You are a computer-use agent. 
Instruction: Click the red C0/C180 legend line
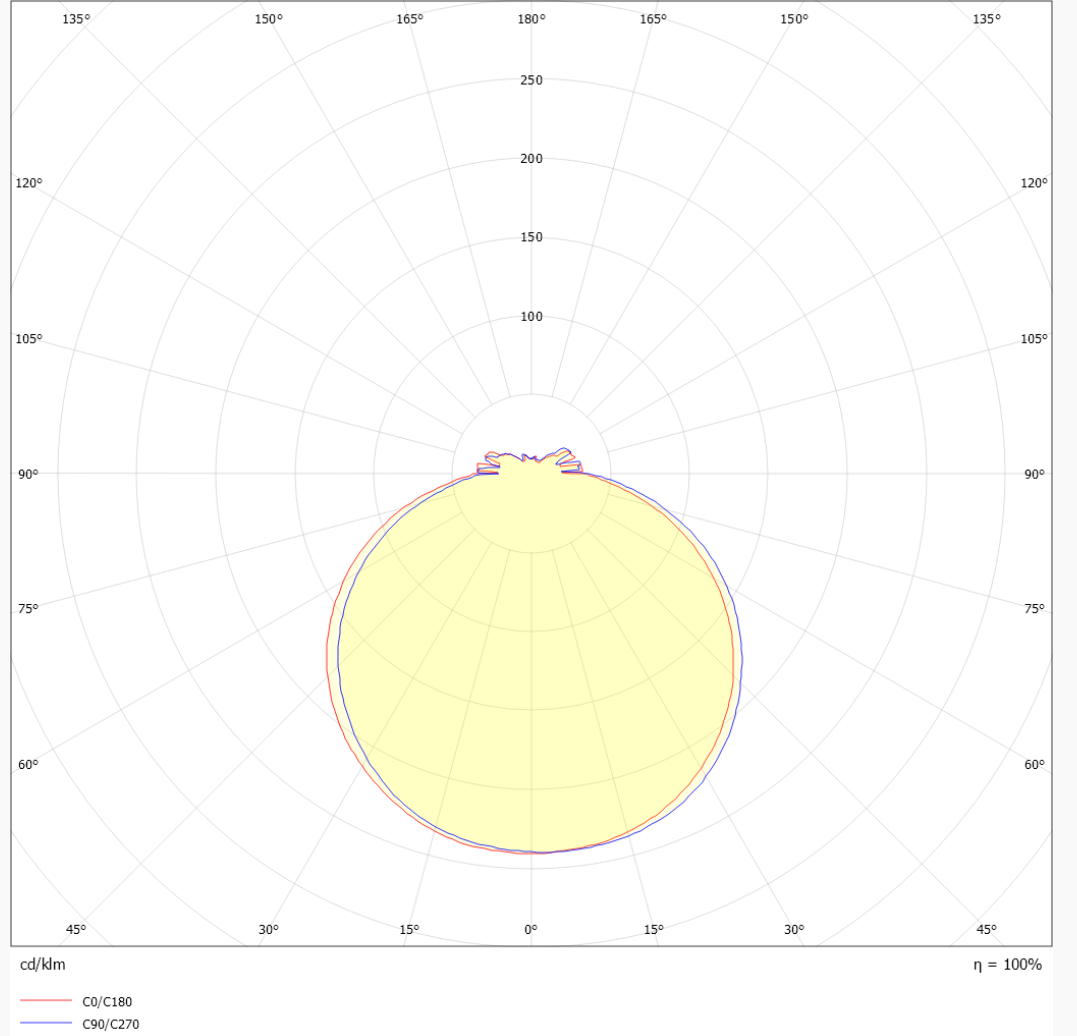coord(46,1001)
